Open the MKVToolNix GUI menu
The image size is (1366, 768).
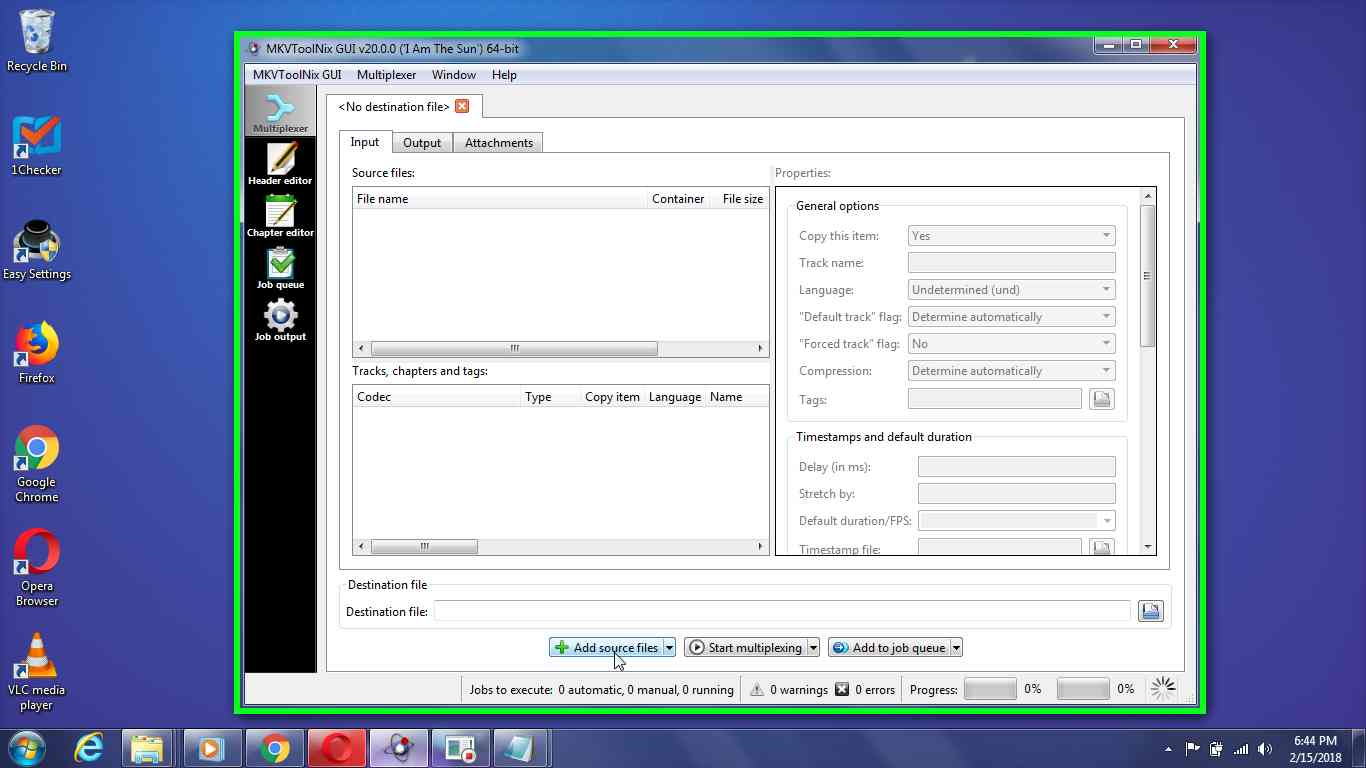tap(297, 75)
